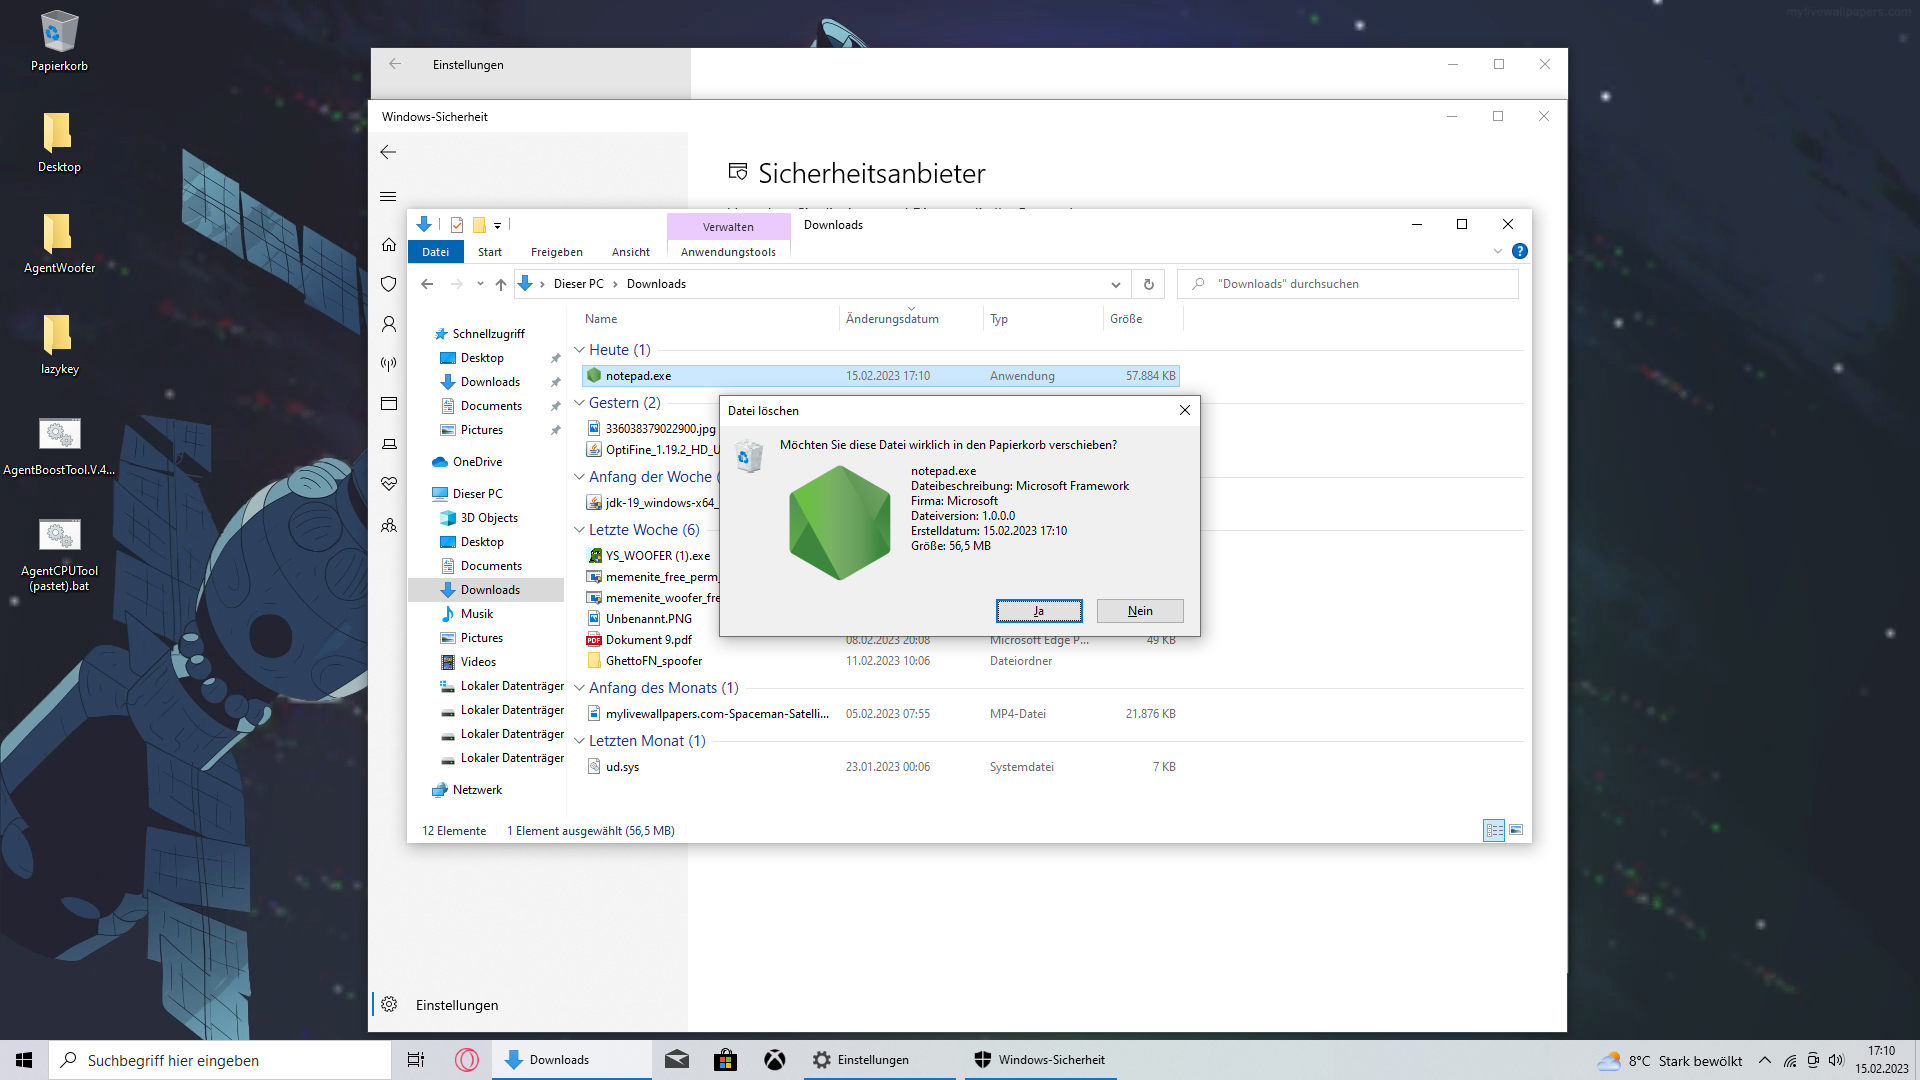The height and width of the screenshot is (1080, 1920).
Task: Click the up-directory arrow in Explorer
Action: tap(501, 284)
